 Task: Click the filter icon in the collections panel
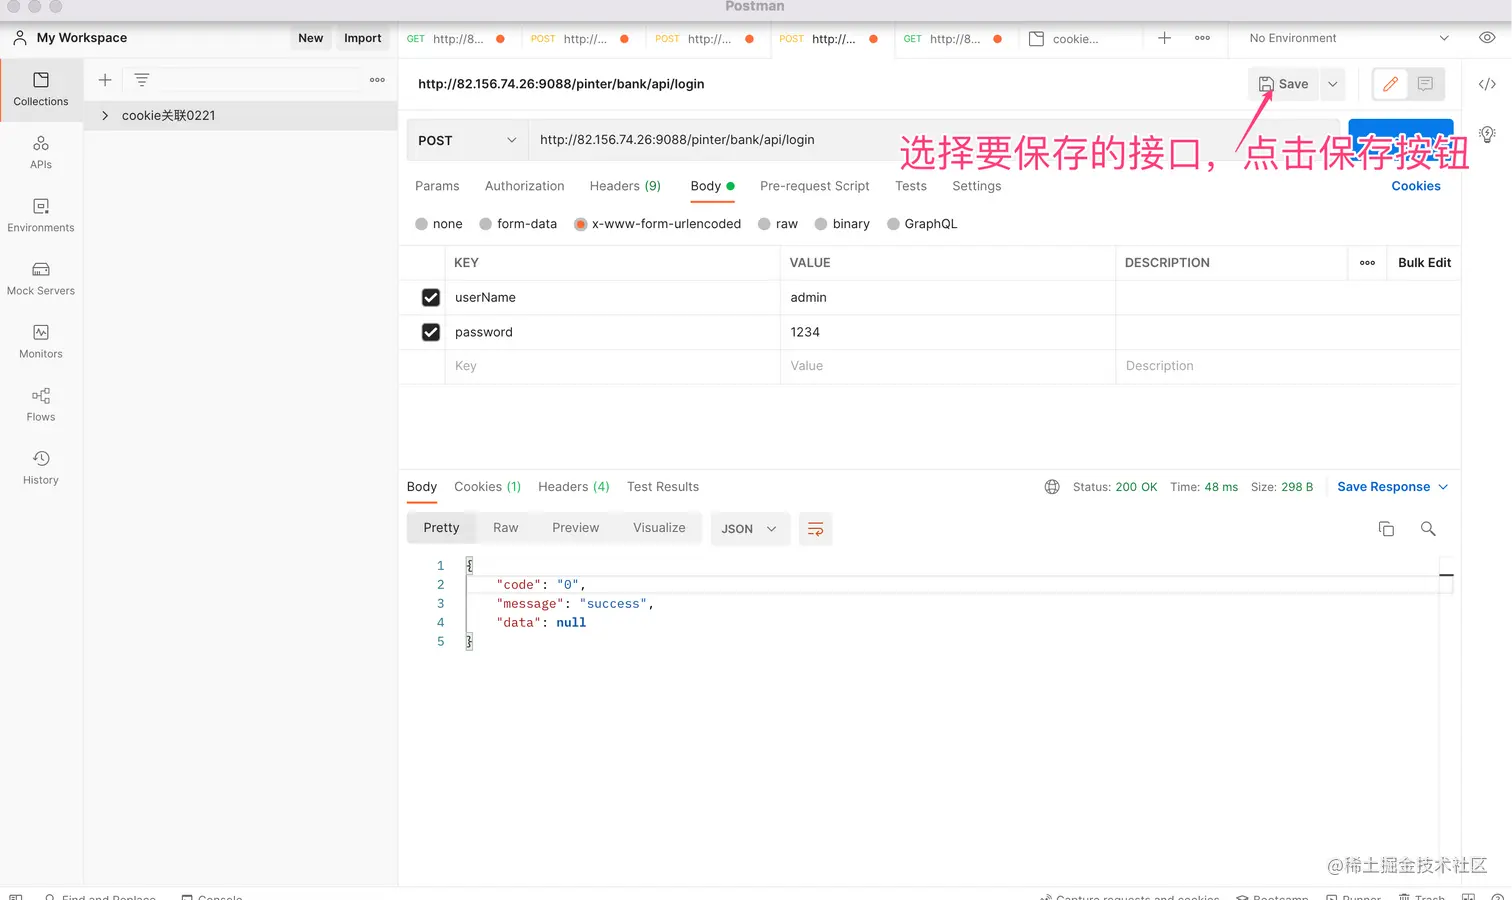142,80
